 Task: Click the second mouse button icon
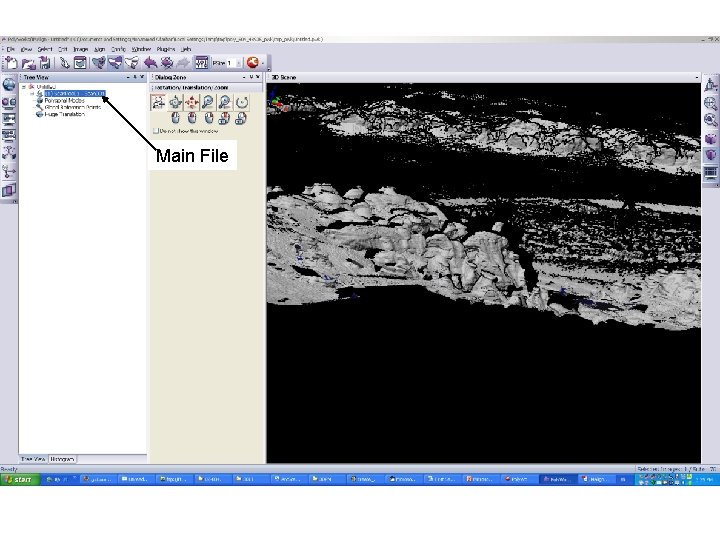(x=192, y=118)
